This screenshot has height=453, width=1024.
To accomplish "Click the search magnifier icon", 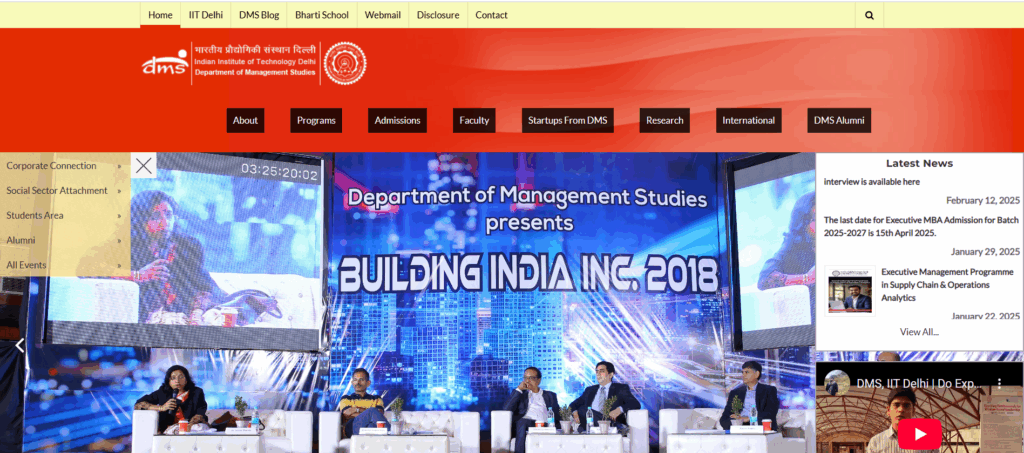I will coord(869,15).
